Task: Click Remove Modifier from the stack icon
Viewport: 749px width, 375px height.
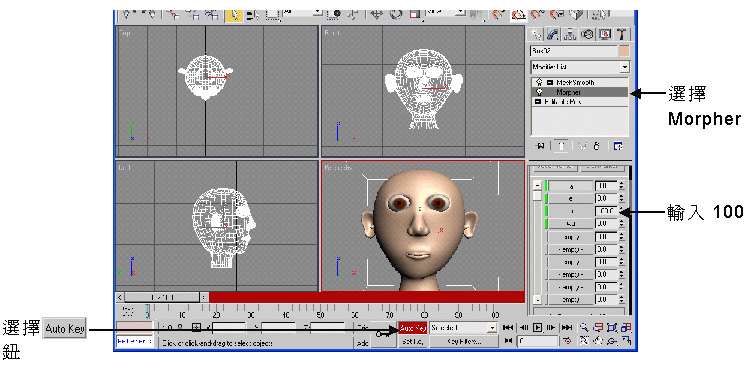Action: click(597, 146)
